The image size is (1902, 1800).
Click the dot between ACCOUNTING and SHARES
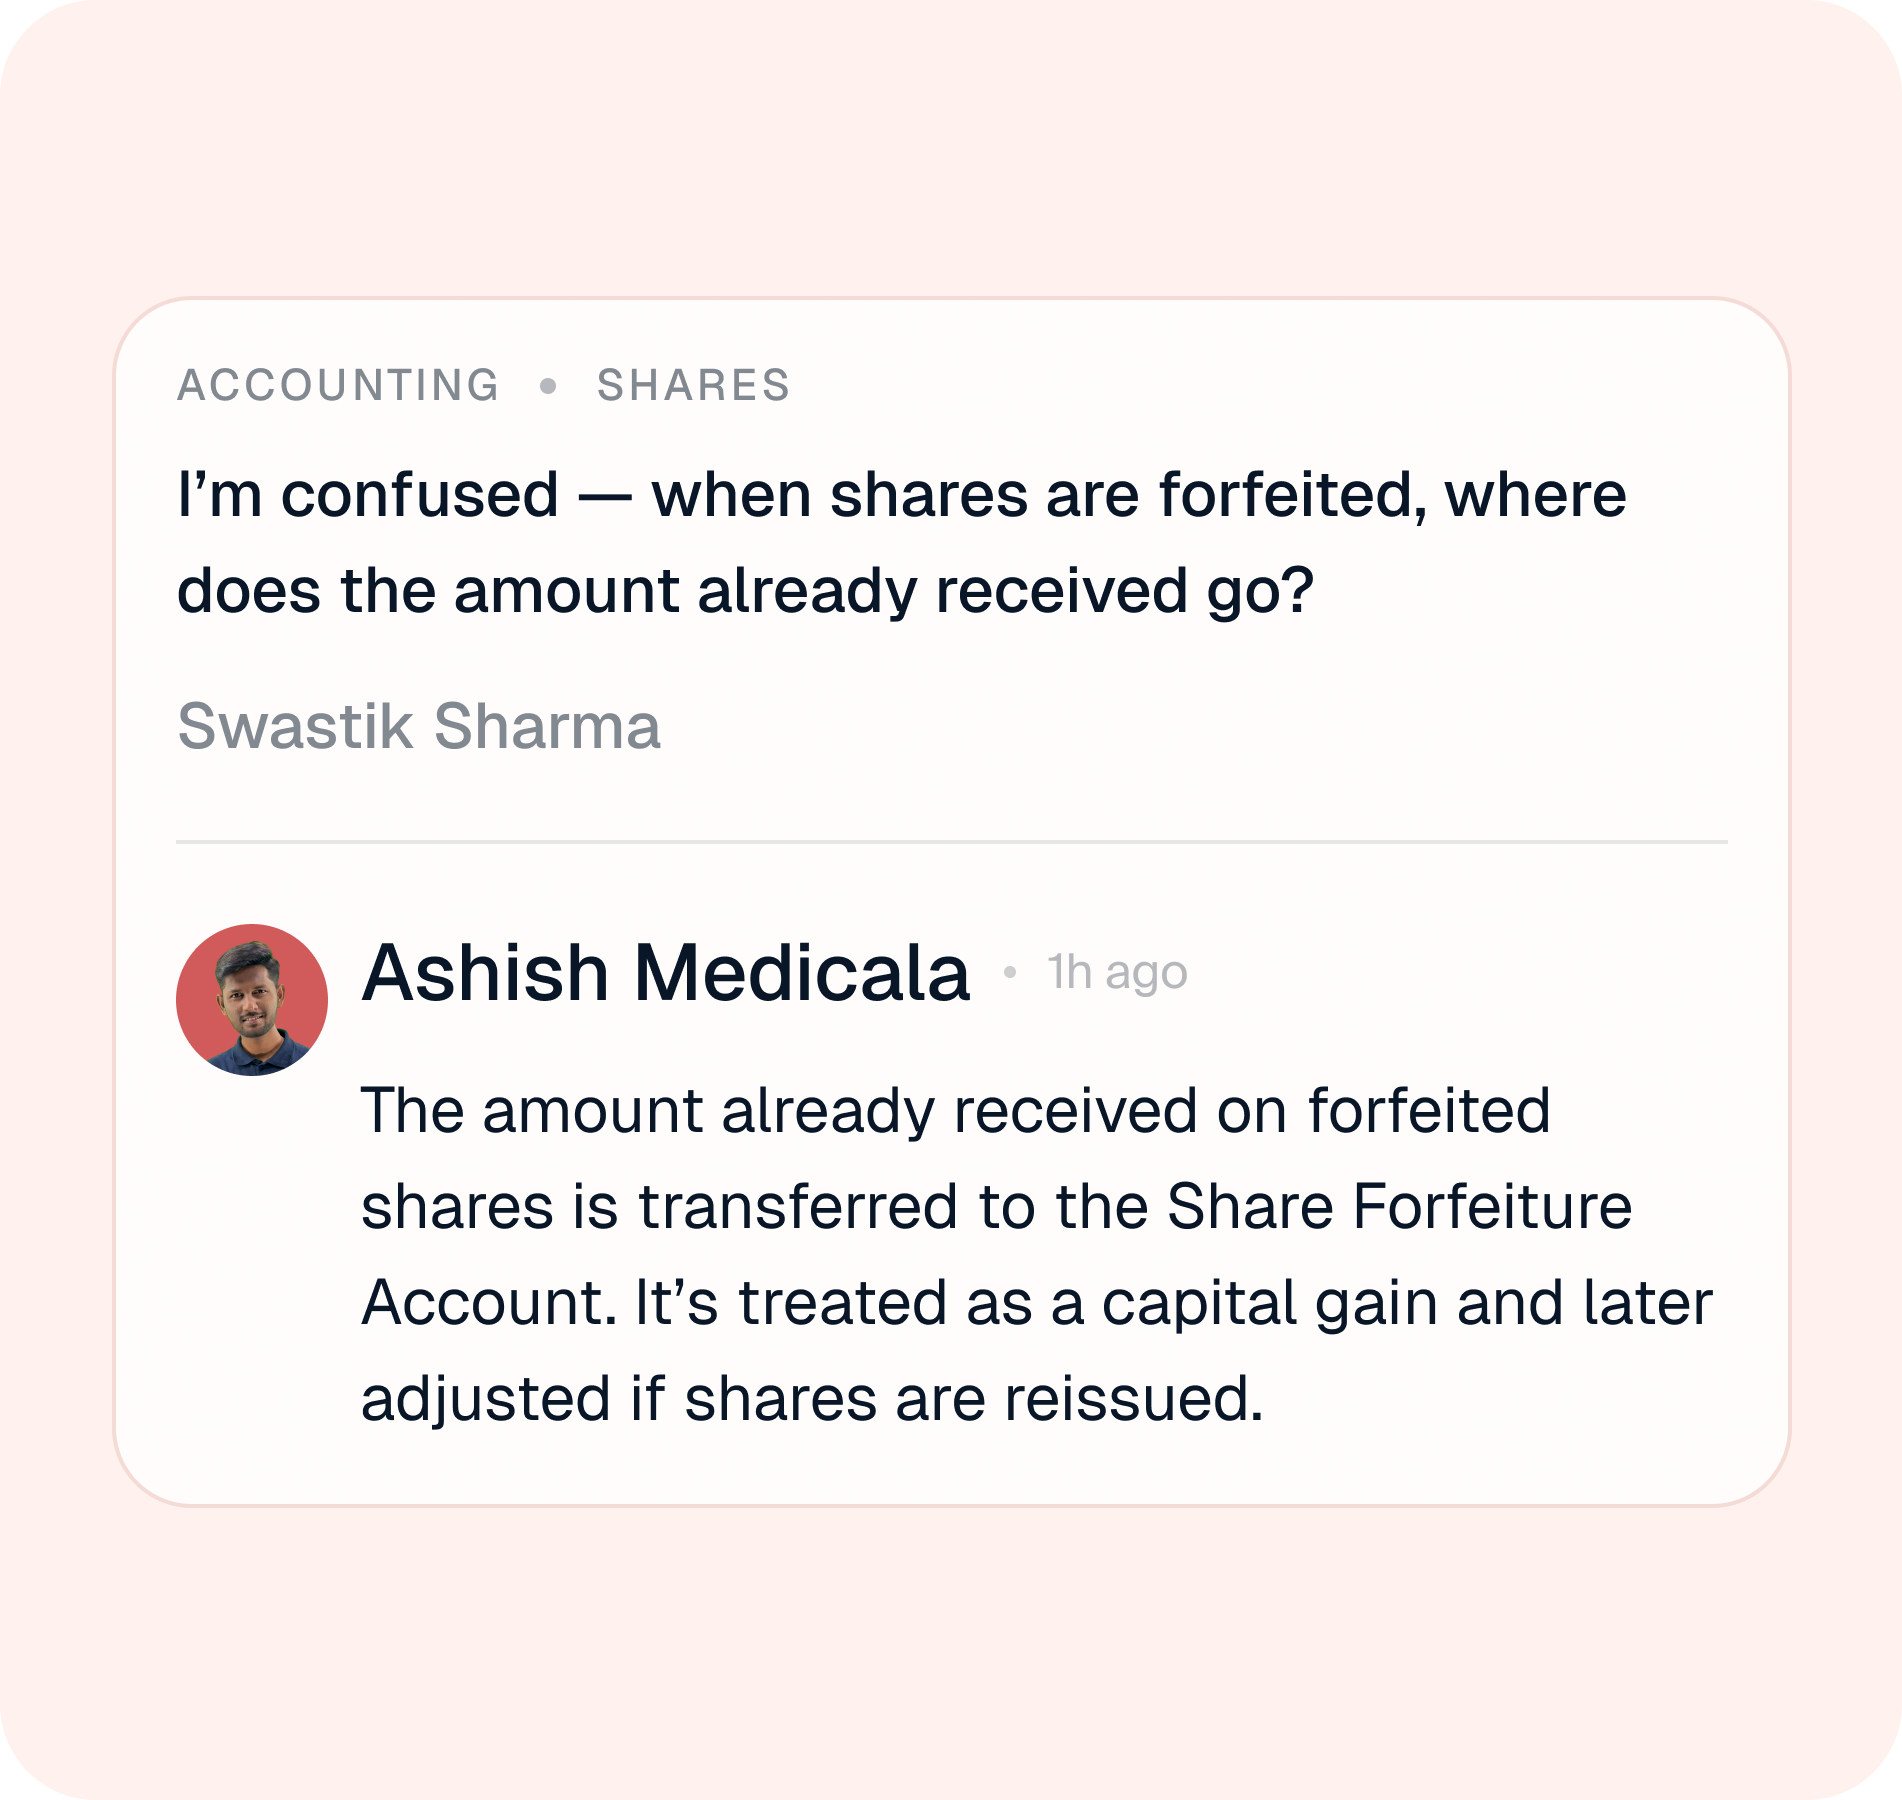[548, 386]
